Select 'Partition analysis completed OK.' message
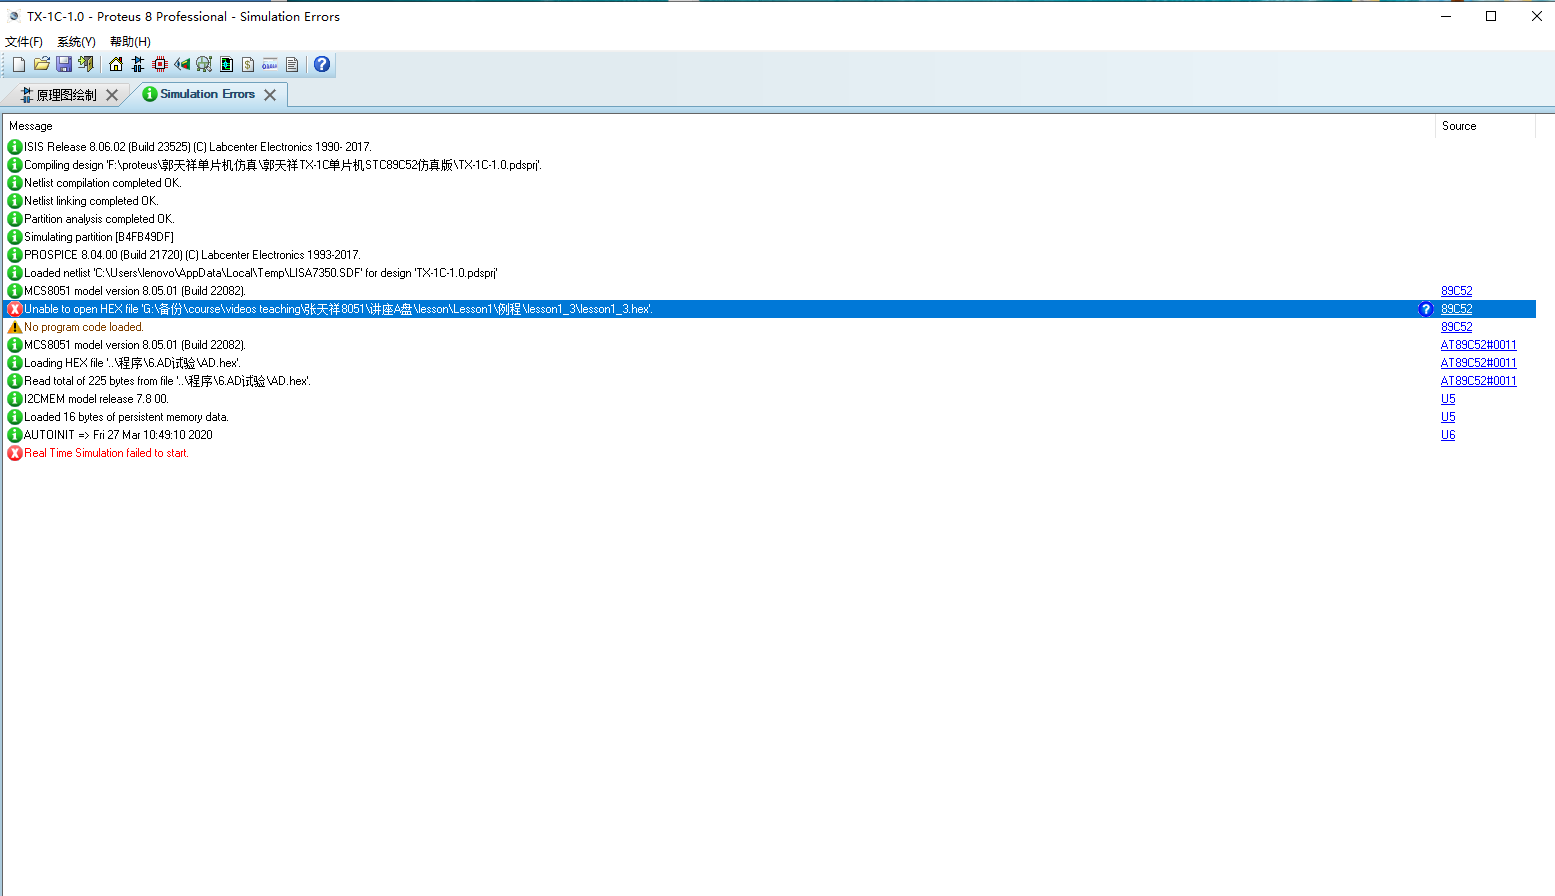The width and height of the screenshot is (1555, 896). click(x=99, y=219)
